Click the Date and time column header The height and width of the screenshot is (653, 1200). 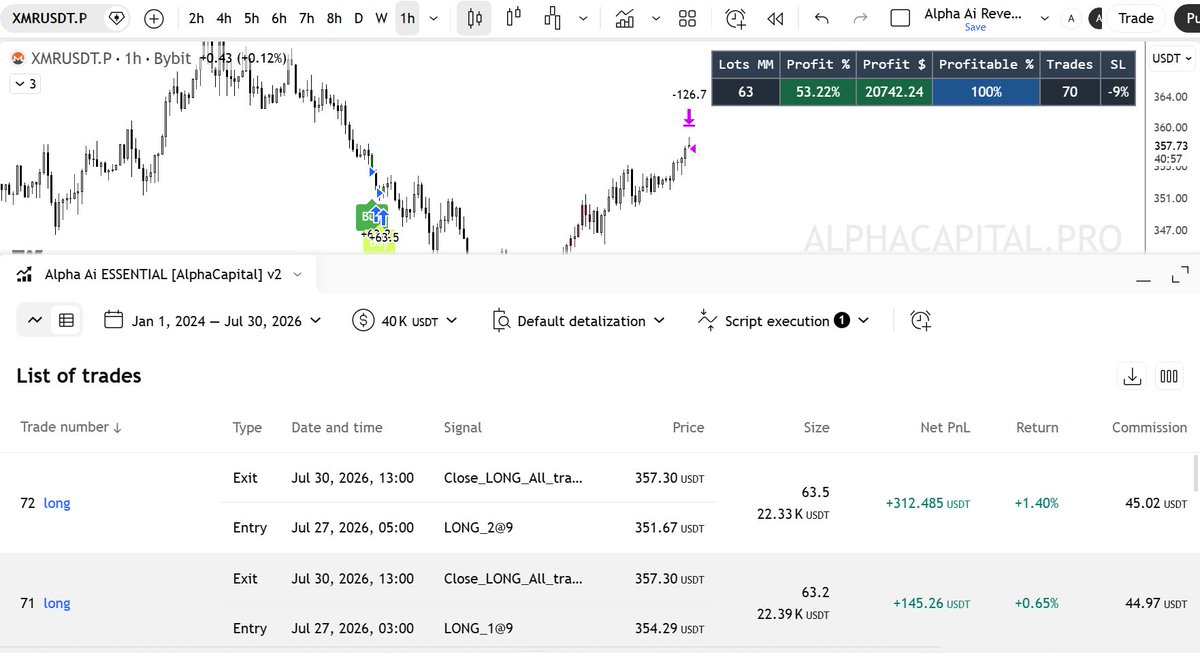pos(337,427)
